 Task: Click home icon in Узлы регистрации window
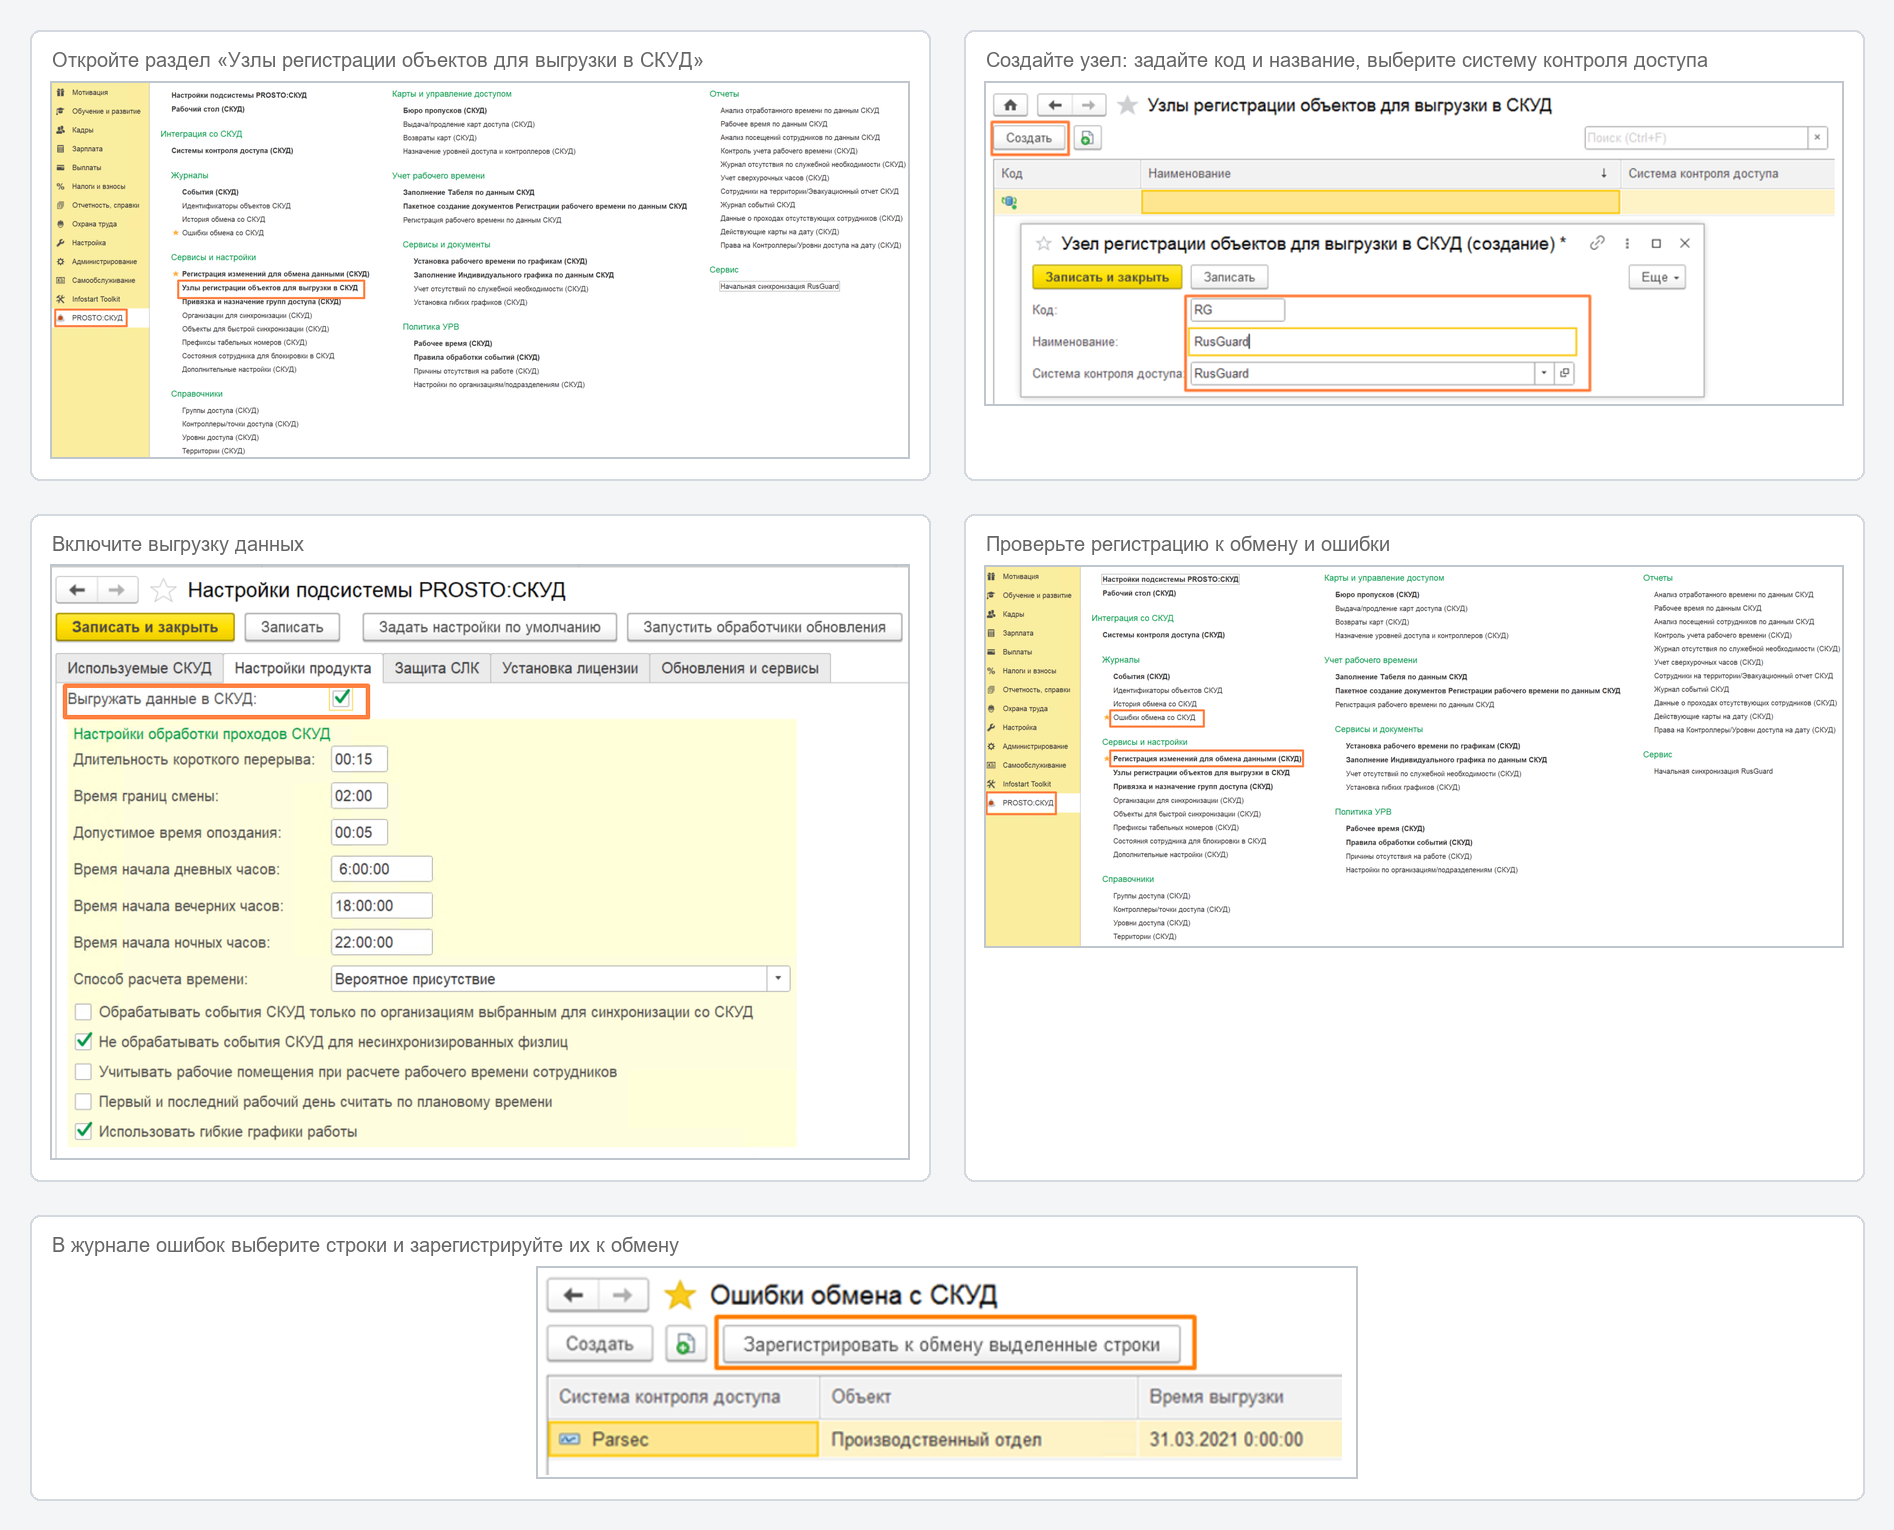[x=1010, y=105]
